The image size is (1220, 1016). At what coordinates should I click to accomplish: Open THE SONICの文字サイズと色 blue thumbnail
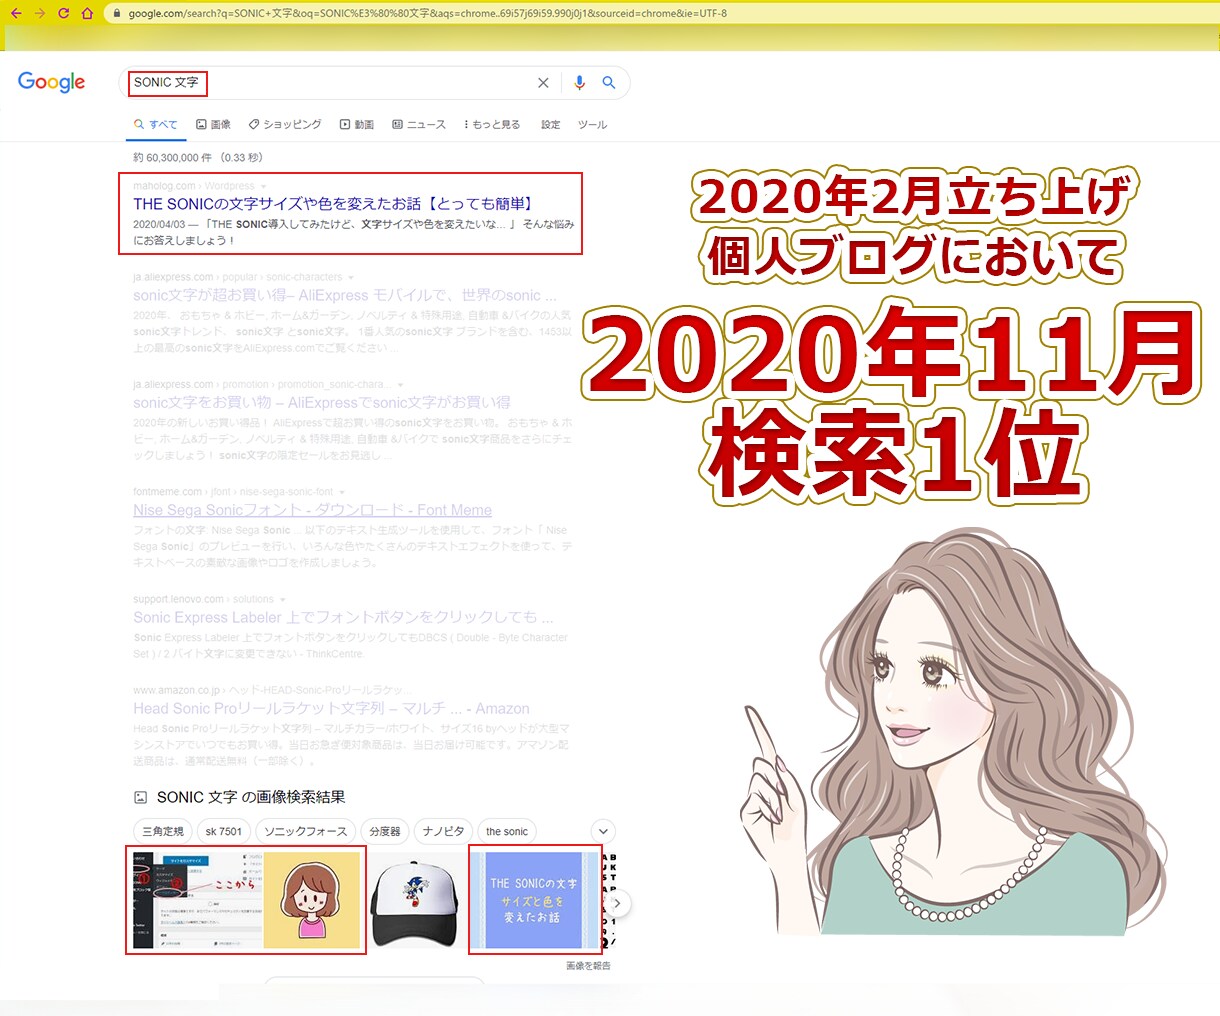pos(534,900)
